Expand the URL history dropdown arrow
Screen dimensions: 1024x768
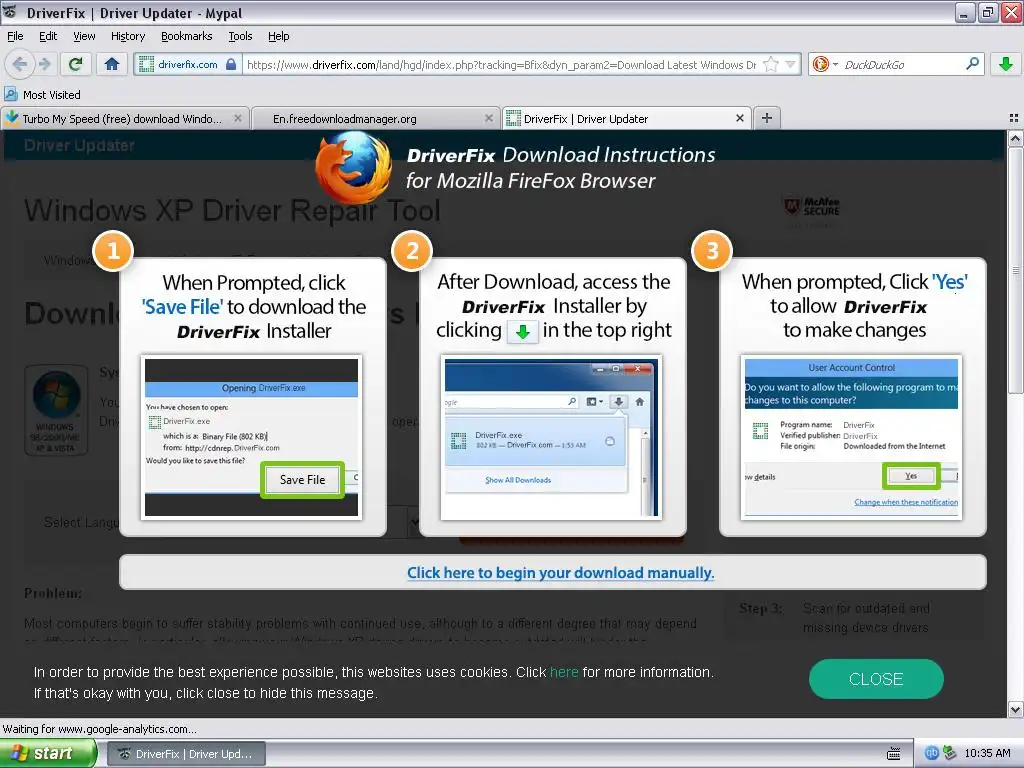click(x=790, y=64)
